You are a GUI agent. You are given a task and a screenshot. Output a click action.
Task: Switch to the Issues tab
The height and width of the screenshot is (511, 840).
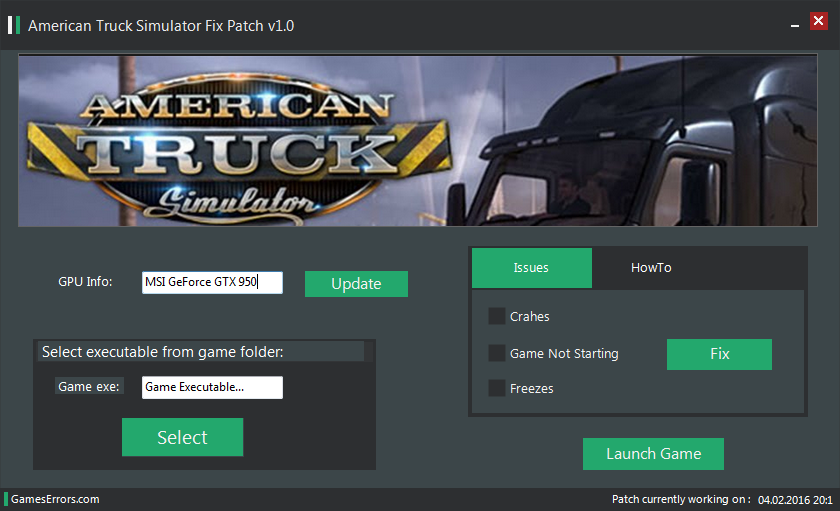click(x=531, y=268)
